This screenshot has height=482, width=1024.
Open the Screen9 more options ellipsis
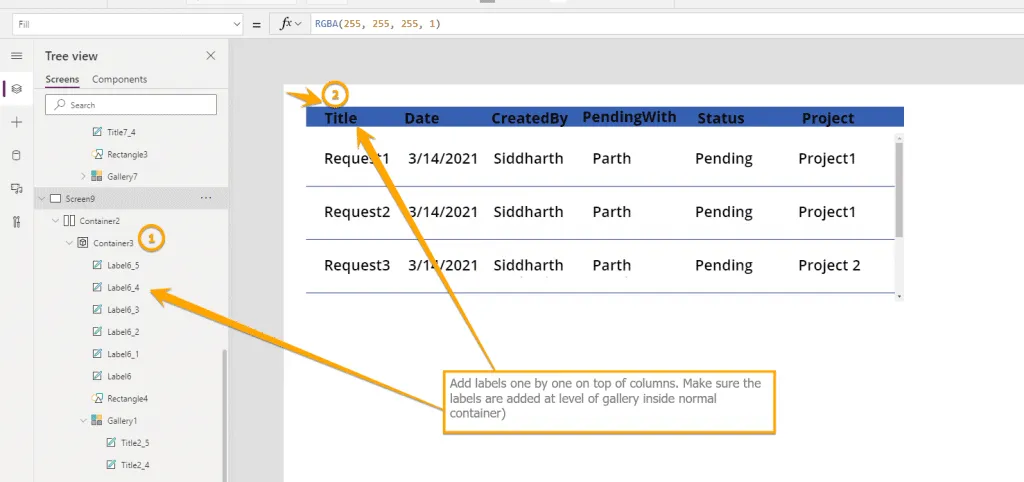(206, 199)
